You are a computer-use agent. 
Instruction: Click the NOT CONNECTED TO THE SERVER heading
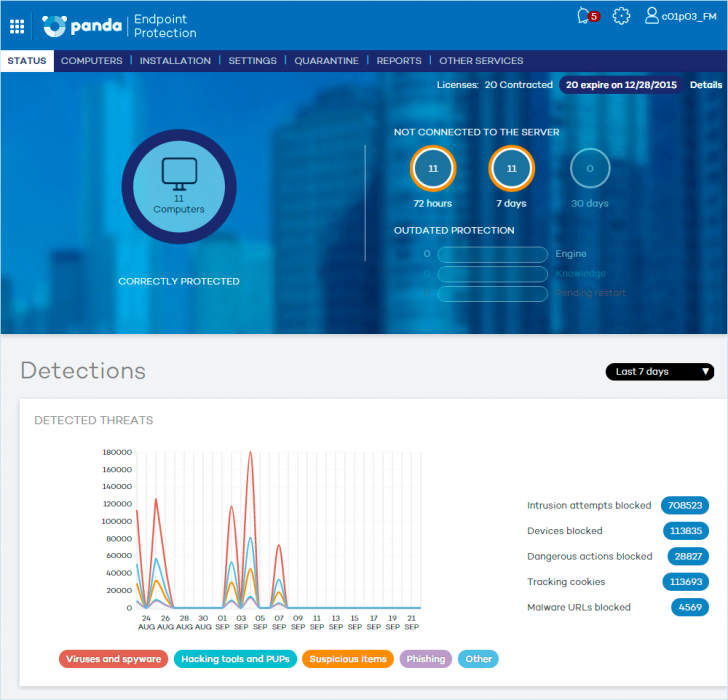pos(476,132)
